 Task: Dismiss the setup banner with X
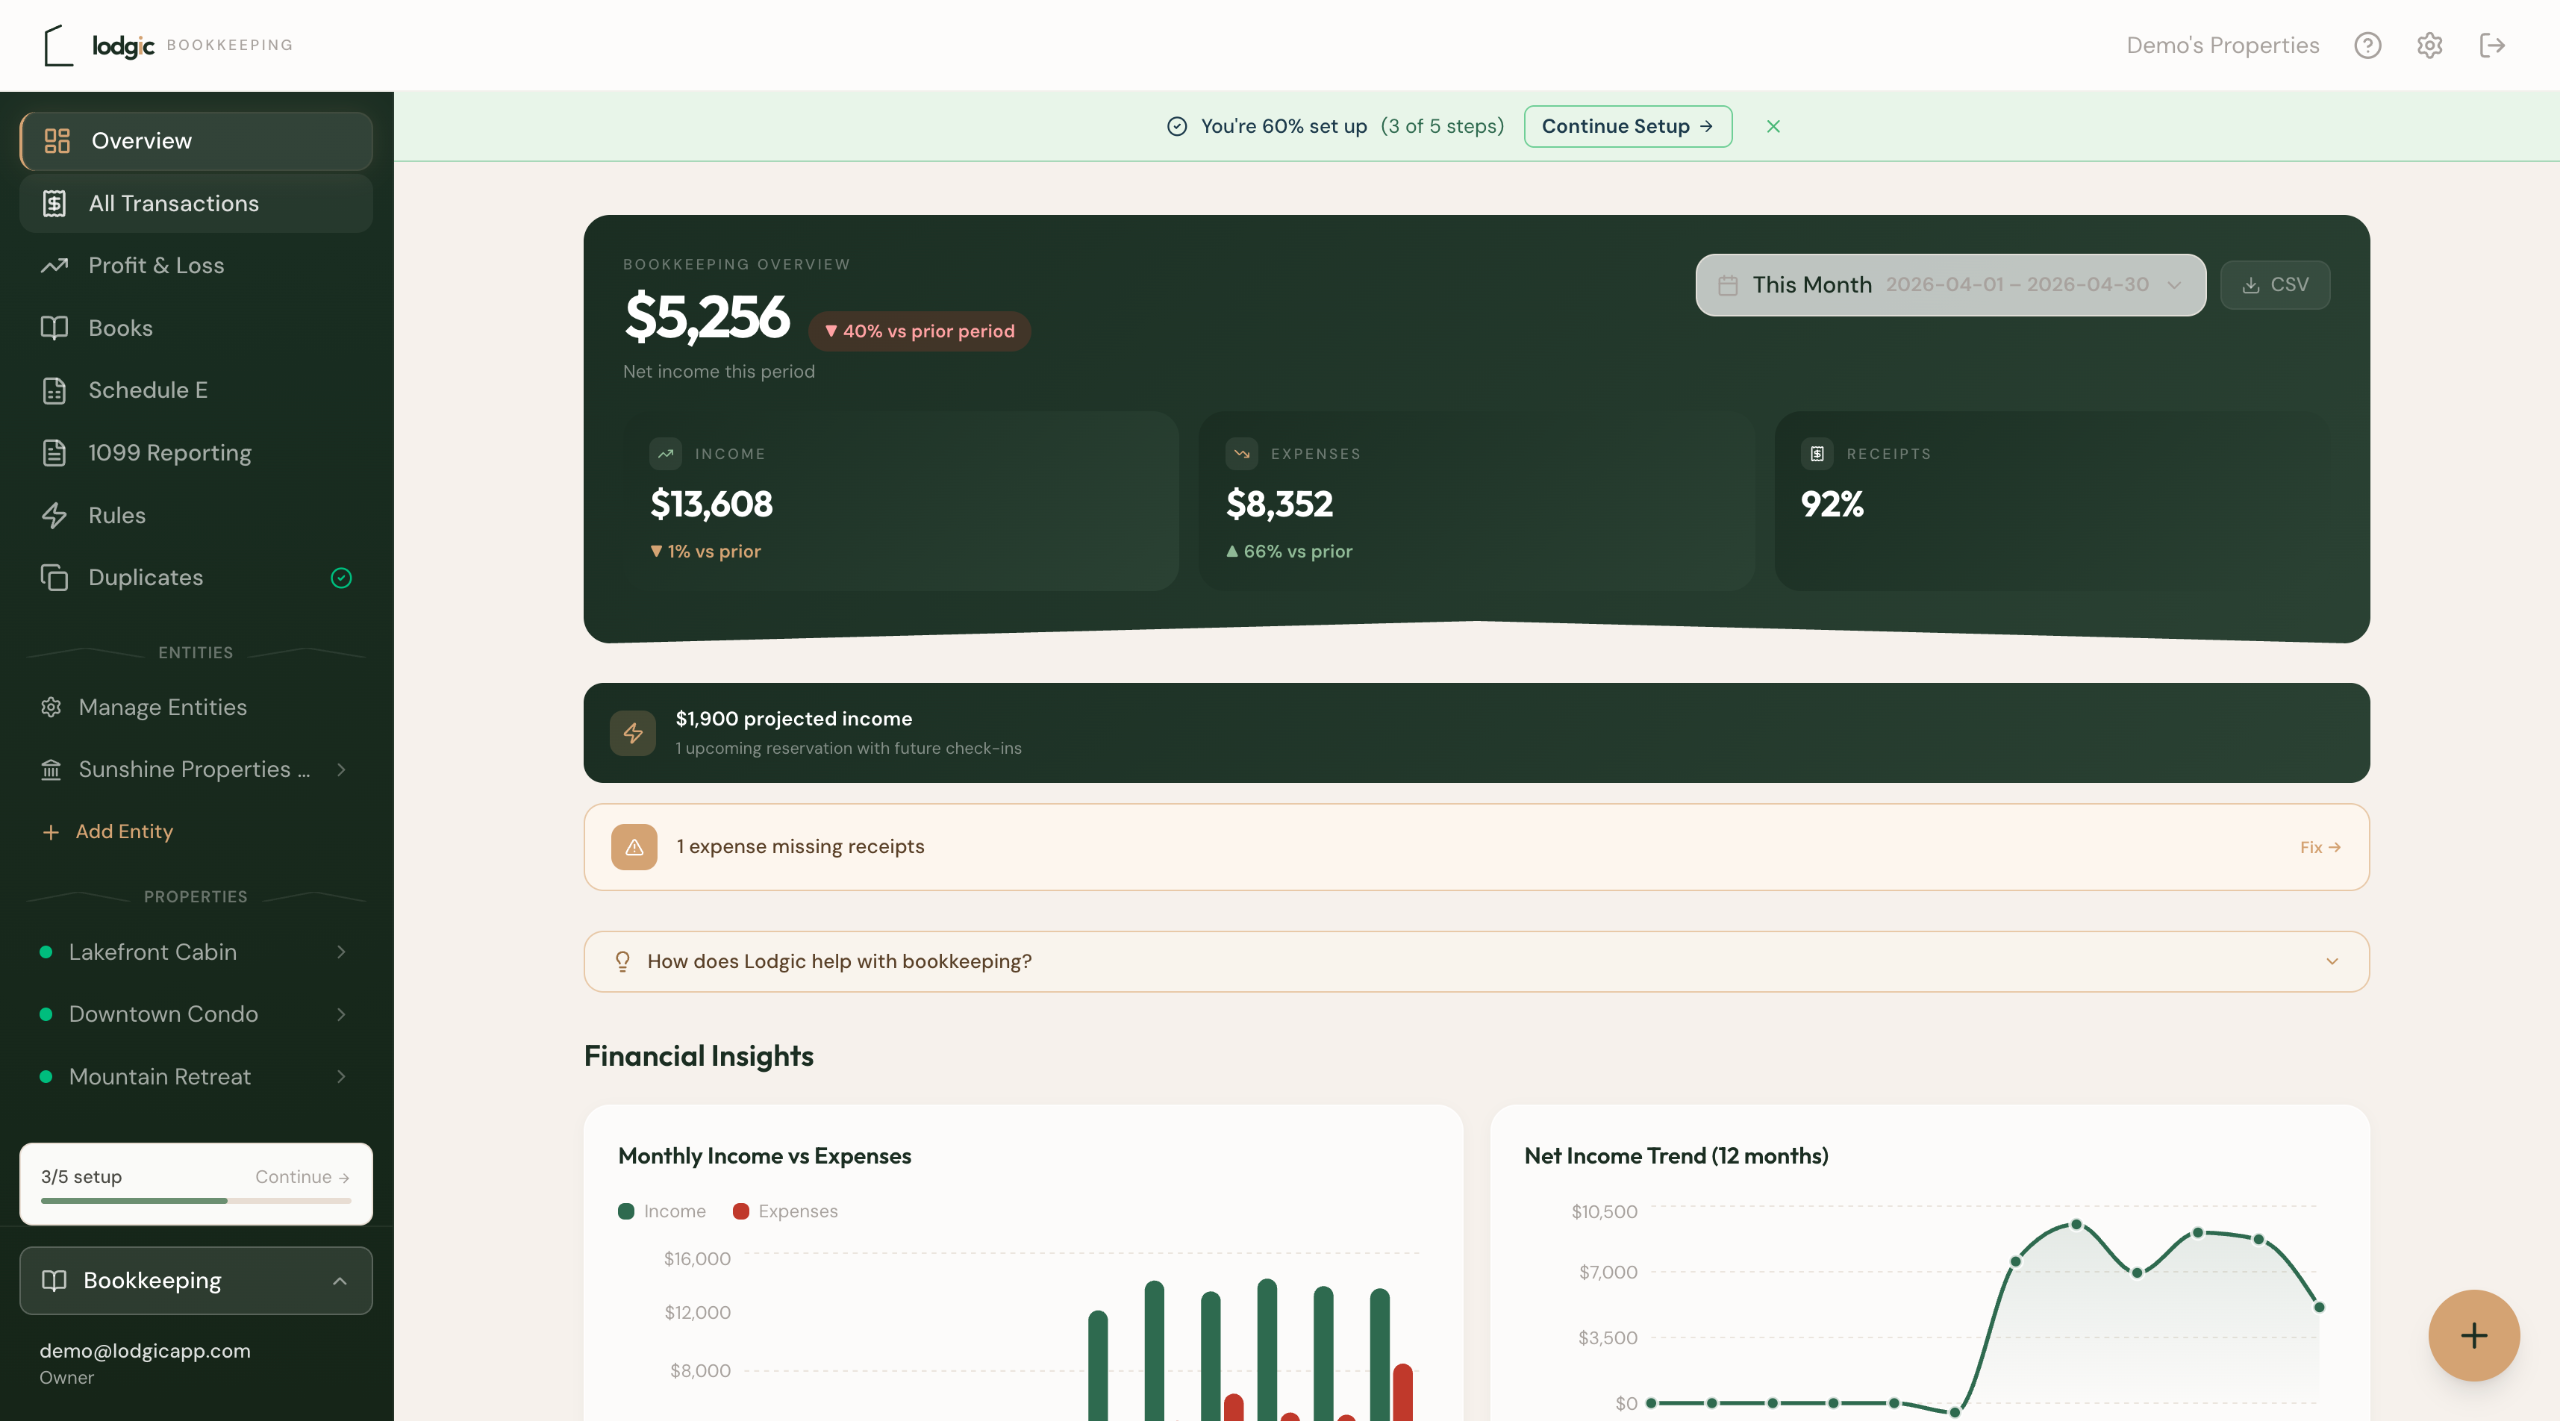(x=1773, y=126)
